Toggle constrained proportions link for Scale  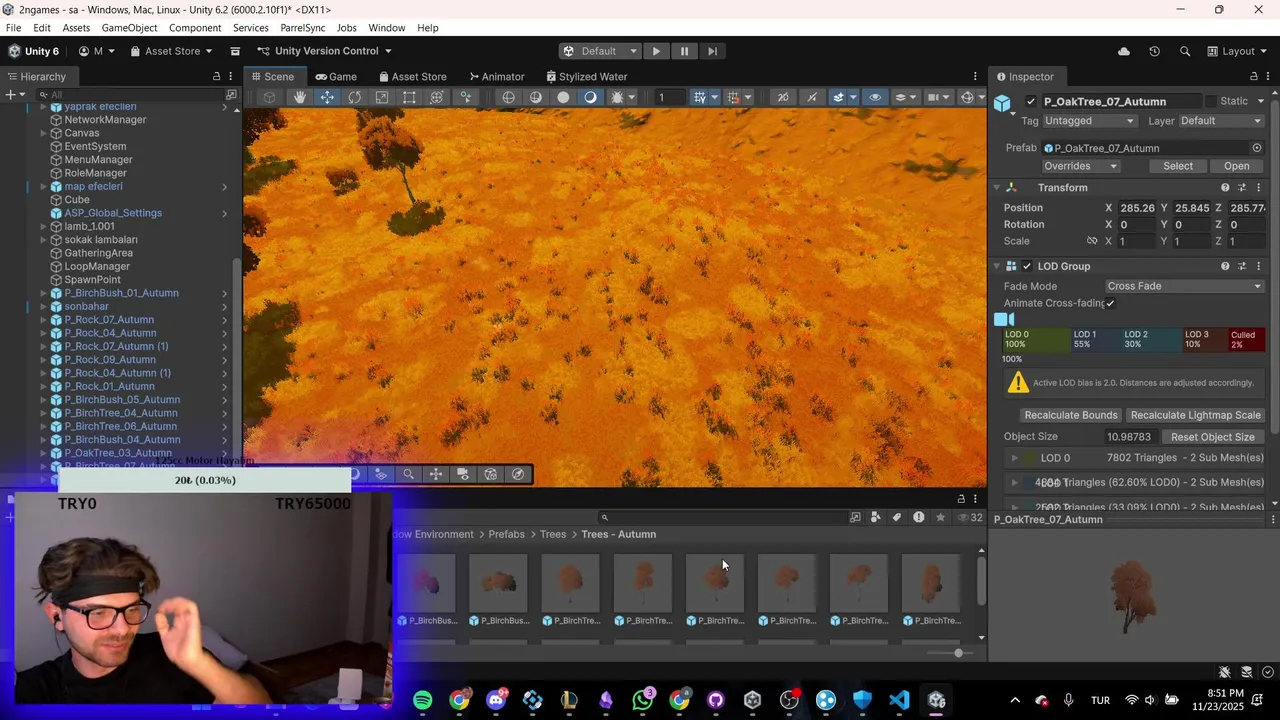click(x=1092, y=241)
